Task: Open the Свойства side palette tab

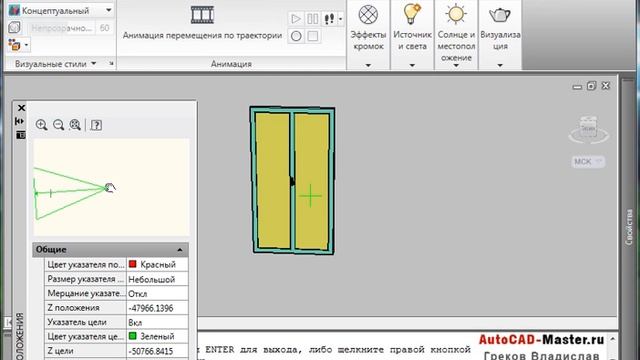Action: point(629,227)
